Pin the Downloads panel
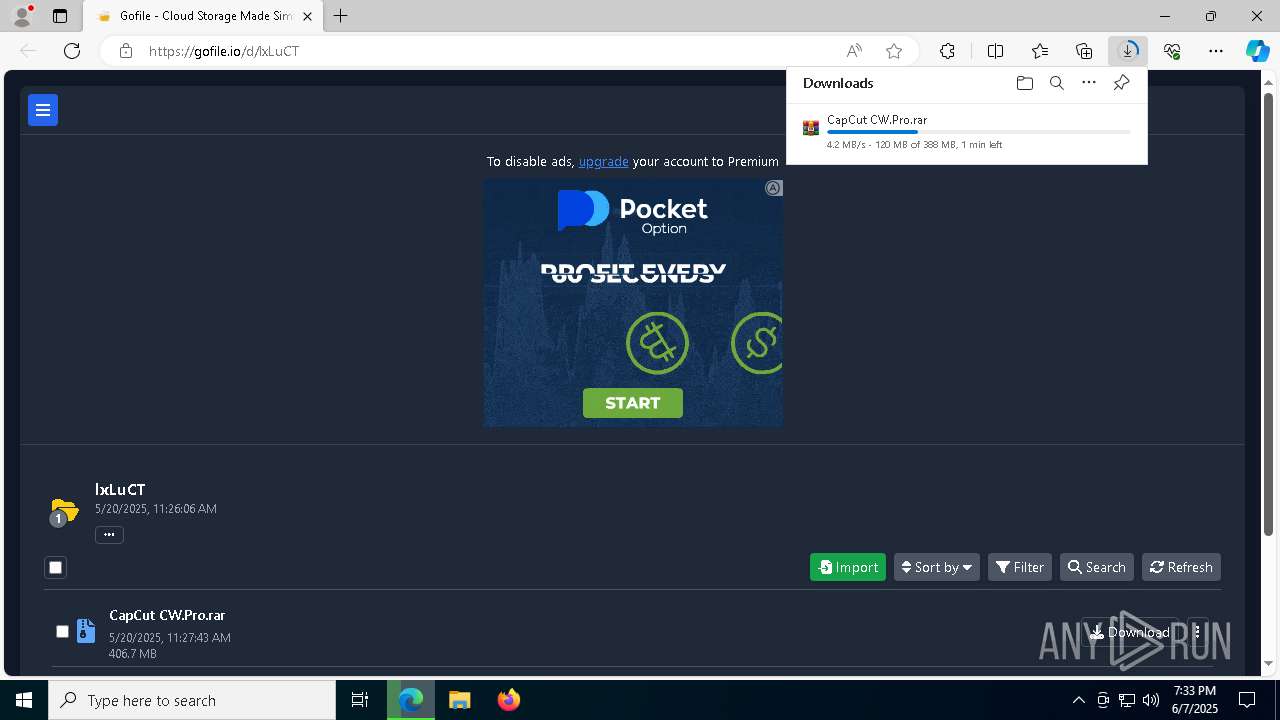Screen dimensions: 1280x720 click(x=1121, y=83)
